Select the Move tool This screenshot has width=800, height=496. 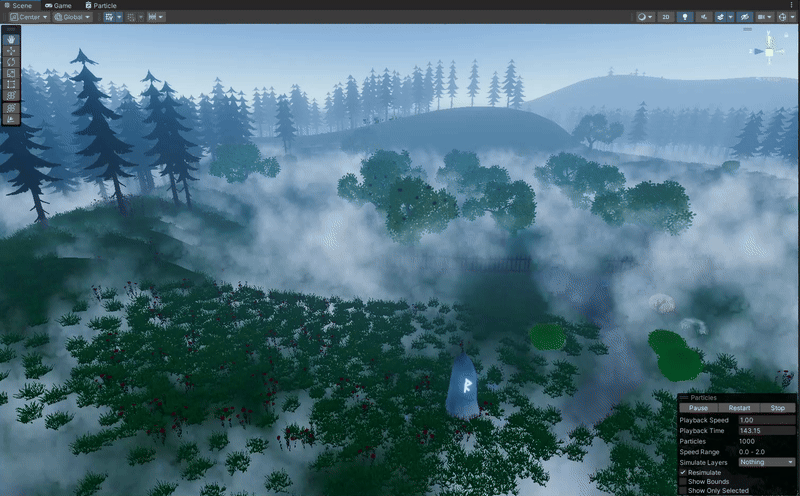pyautogui.click(x=12, y=50)
